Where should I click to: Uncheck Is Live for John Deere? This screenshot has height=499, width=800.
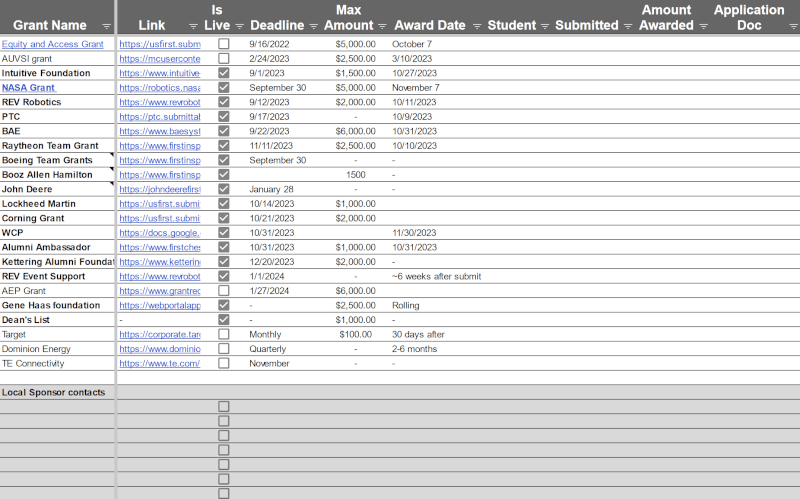click(x=223, y=189)
